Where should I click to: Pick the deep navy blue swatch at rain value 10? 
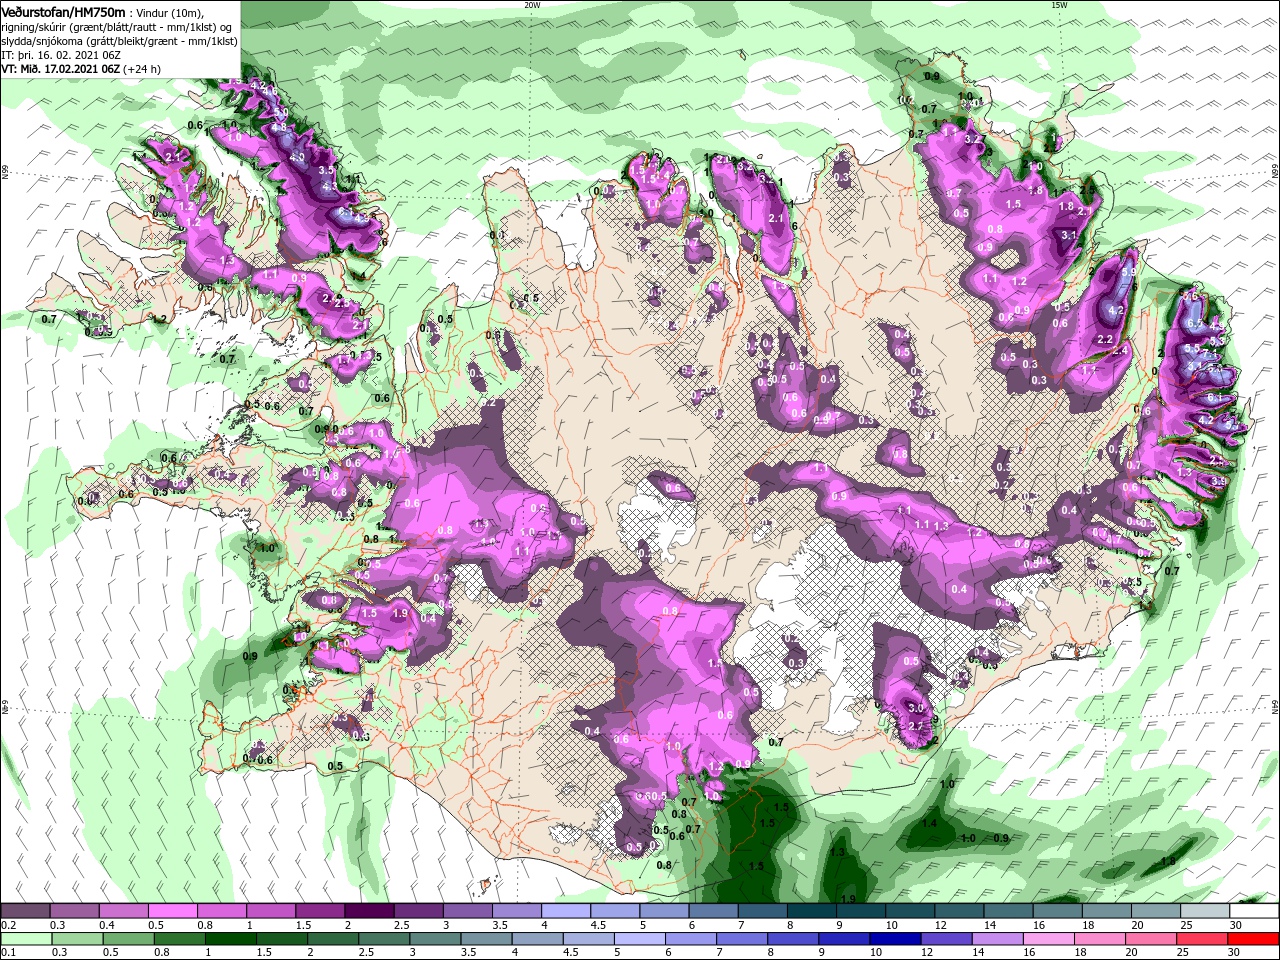tap(895, 938)
